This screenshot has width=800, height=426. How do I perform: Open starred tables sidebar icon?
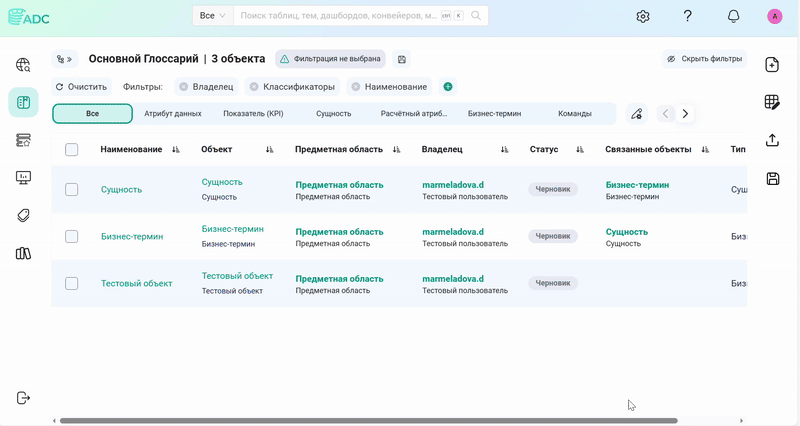[x=23, y=140]
